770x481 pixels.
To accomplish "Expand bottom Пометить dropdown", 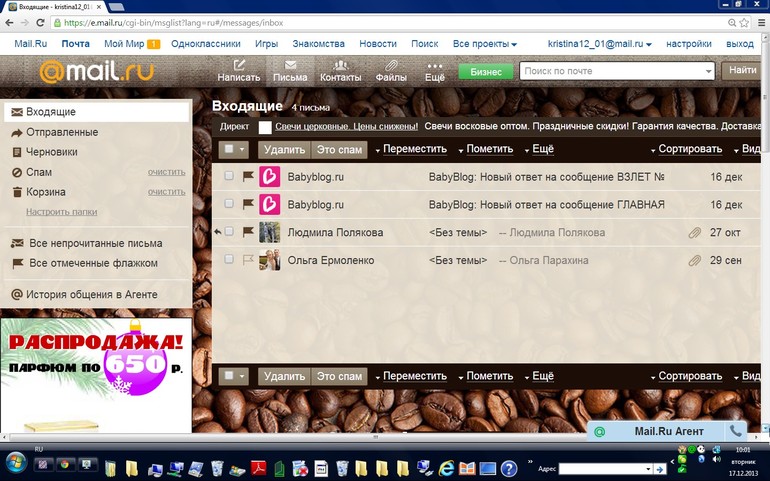I will (486, 376).
